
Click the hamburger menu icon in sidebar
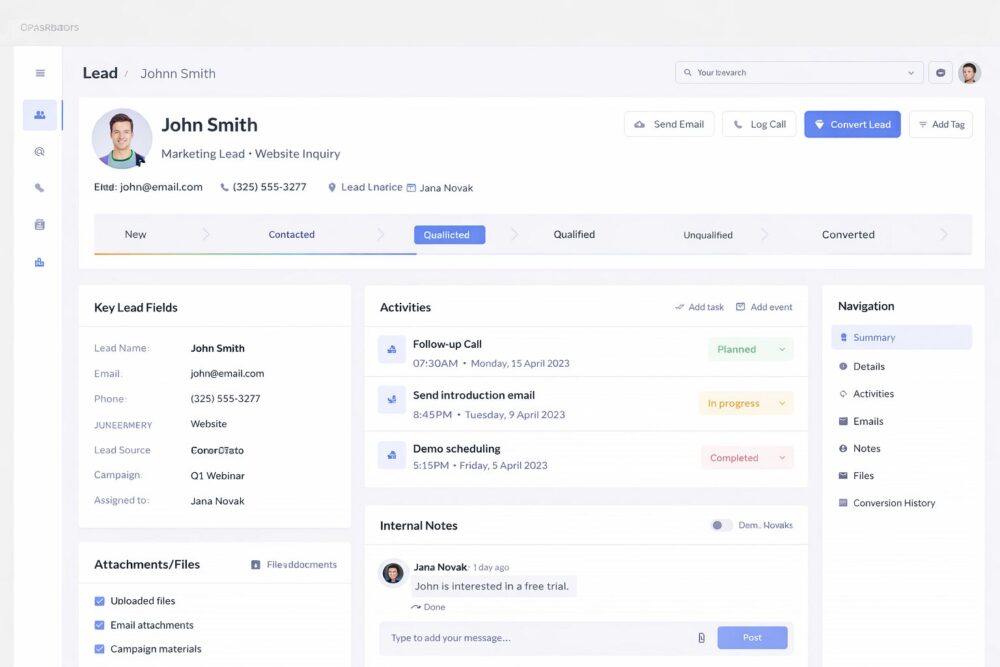(x=40, y=73)
